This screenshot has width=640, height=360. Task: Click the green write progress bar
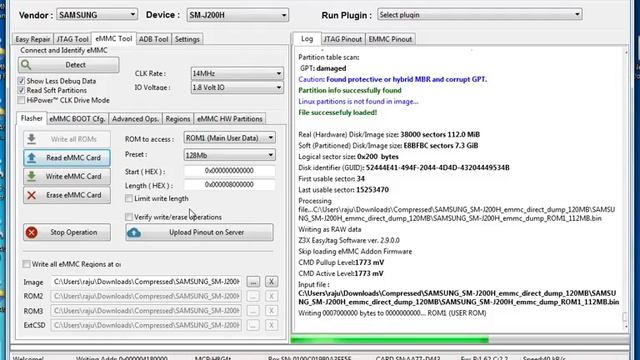(390, 340)
